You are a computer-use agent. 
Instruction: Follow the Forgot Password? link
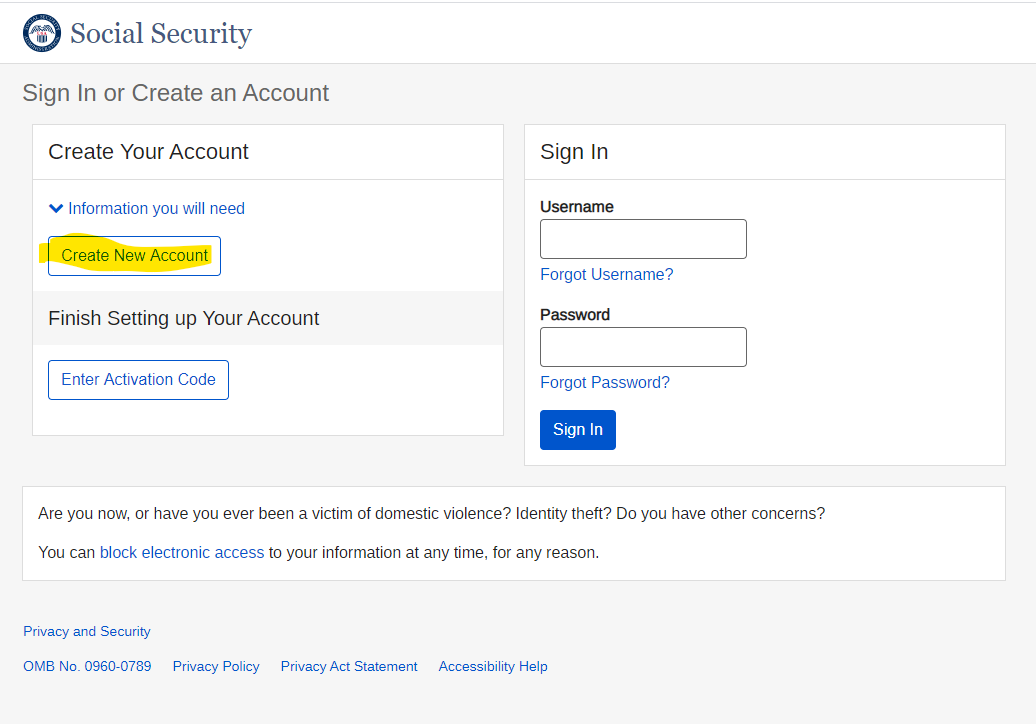(605, 382)
